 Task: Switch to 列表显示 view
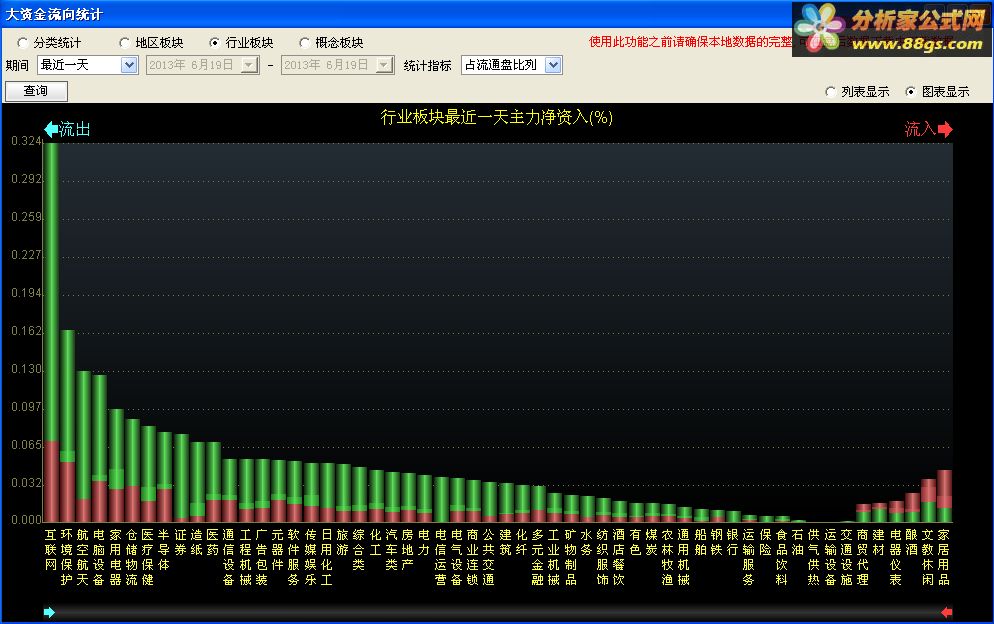pos(830,91)
